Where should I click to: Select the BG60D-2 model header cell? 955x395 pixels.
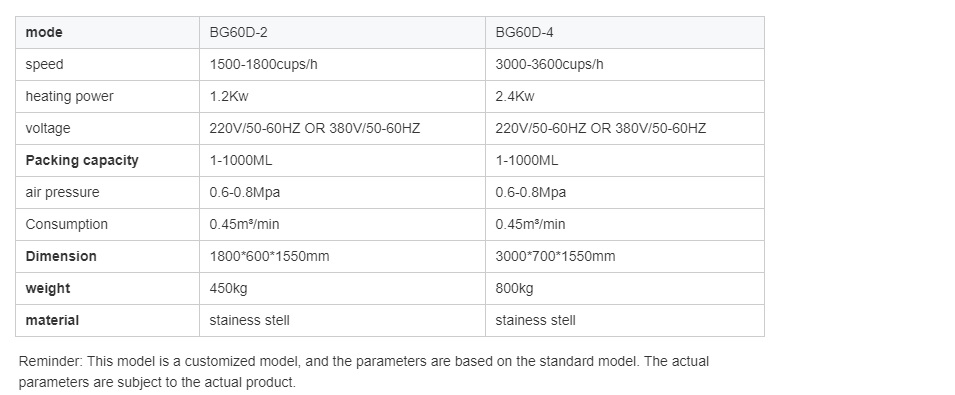[342, 33]
